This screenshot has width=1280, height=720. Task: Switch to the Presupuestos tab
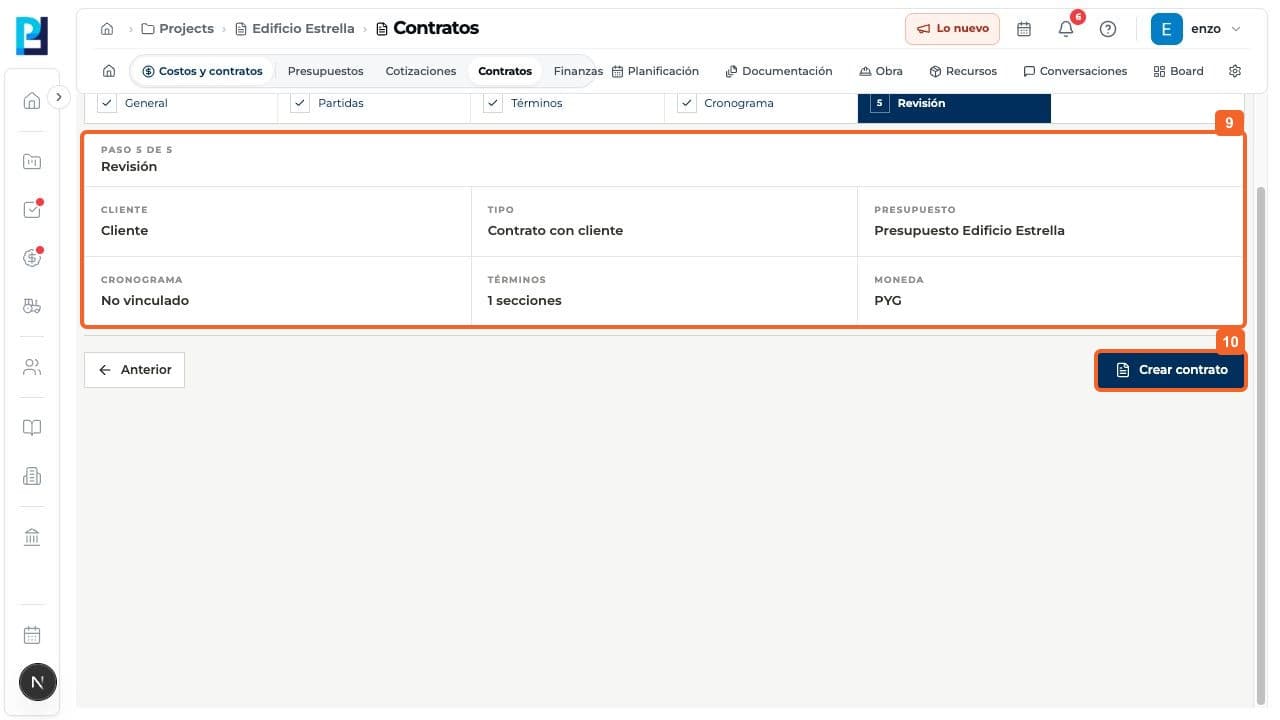[x=325, y=71]
